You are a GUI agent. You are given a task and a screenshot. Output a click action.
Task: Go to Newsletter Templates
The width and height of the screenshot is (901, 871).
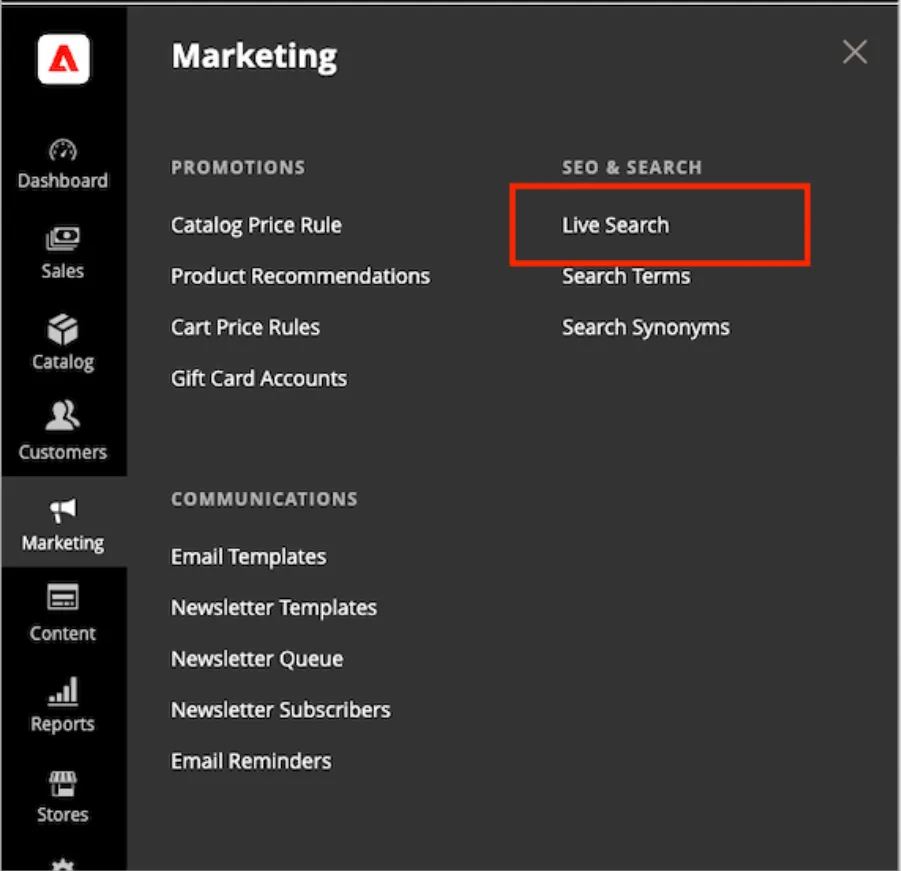point(274,608)
